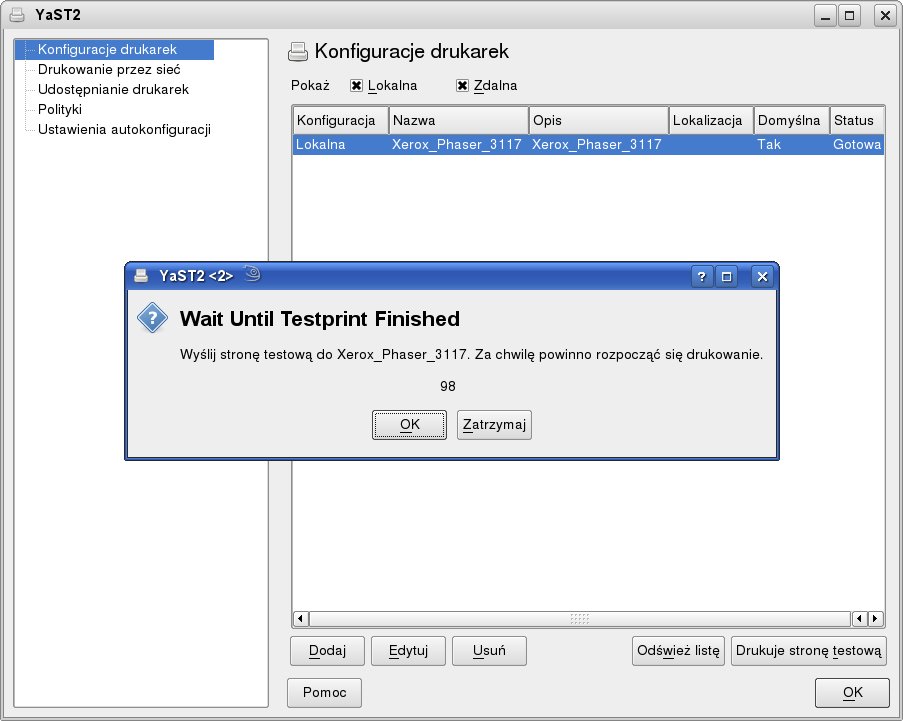
Task: Click the openSUSE gecko icon in the dialog title
Action: pos(252,275)
